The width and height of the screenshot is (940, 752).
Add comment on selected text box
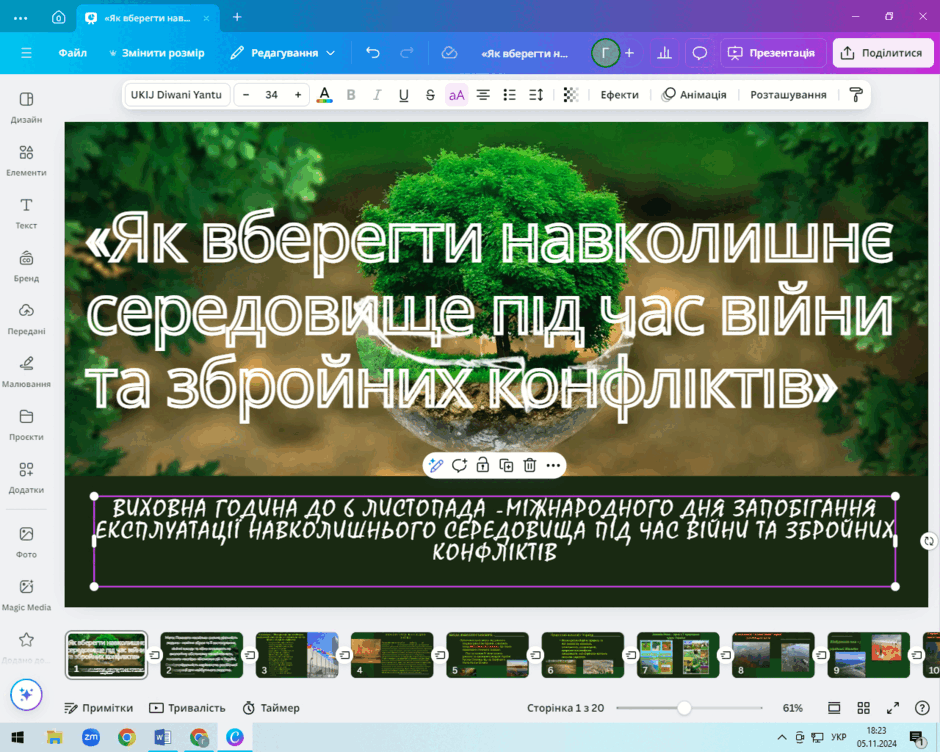[459, 465]
